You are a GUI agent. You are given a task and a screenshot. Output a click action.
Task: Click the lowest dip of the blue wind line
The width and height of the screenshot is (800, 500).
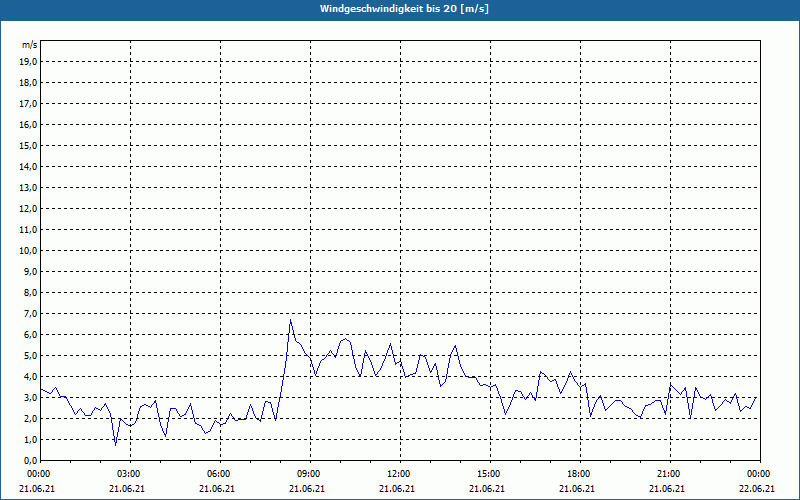pos(115,445)
